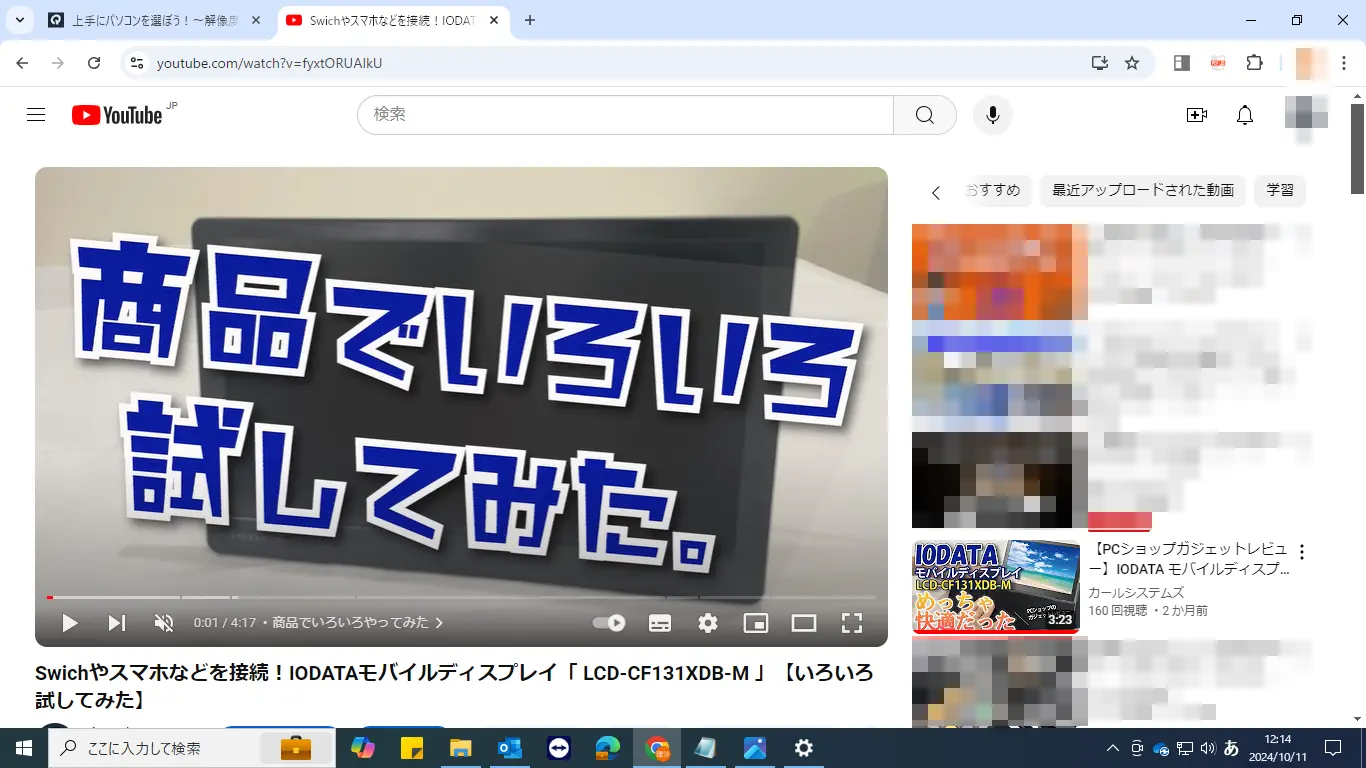Open Microsoft Edge from the taskbar
1366x768 pixels.
[607, 748]
